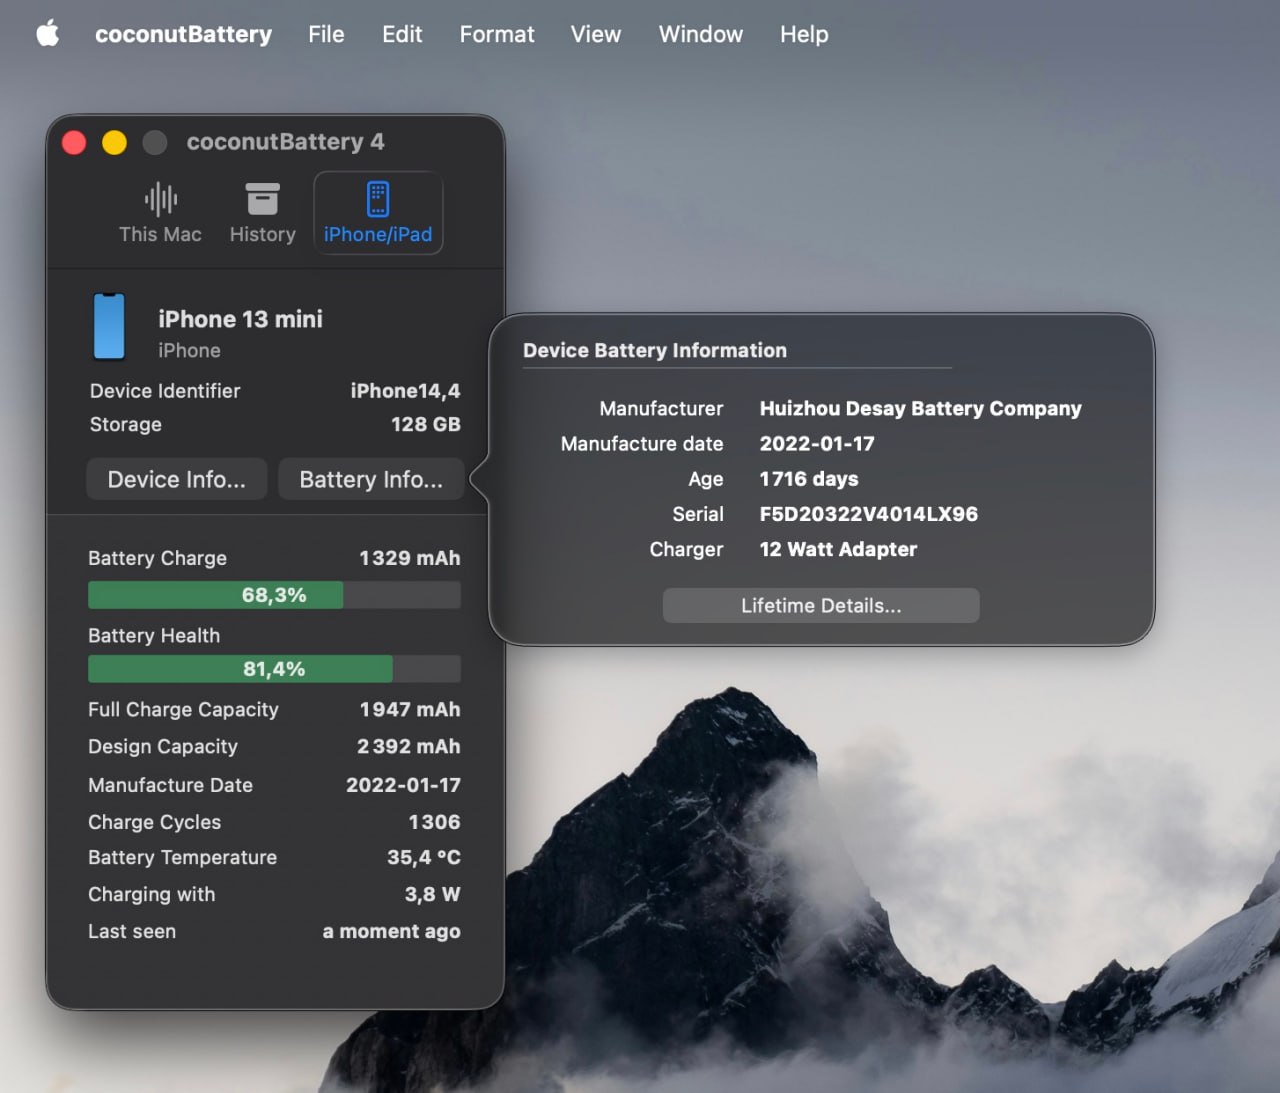Open the Format menu
Image resolution: width=1280 pixels, height=1093 pixels.
point(497,34)
